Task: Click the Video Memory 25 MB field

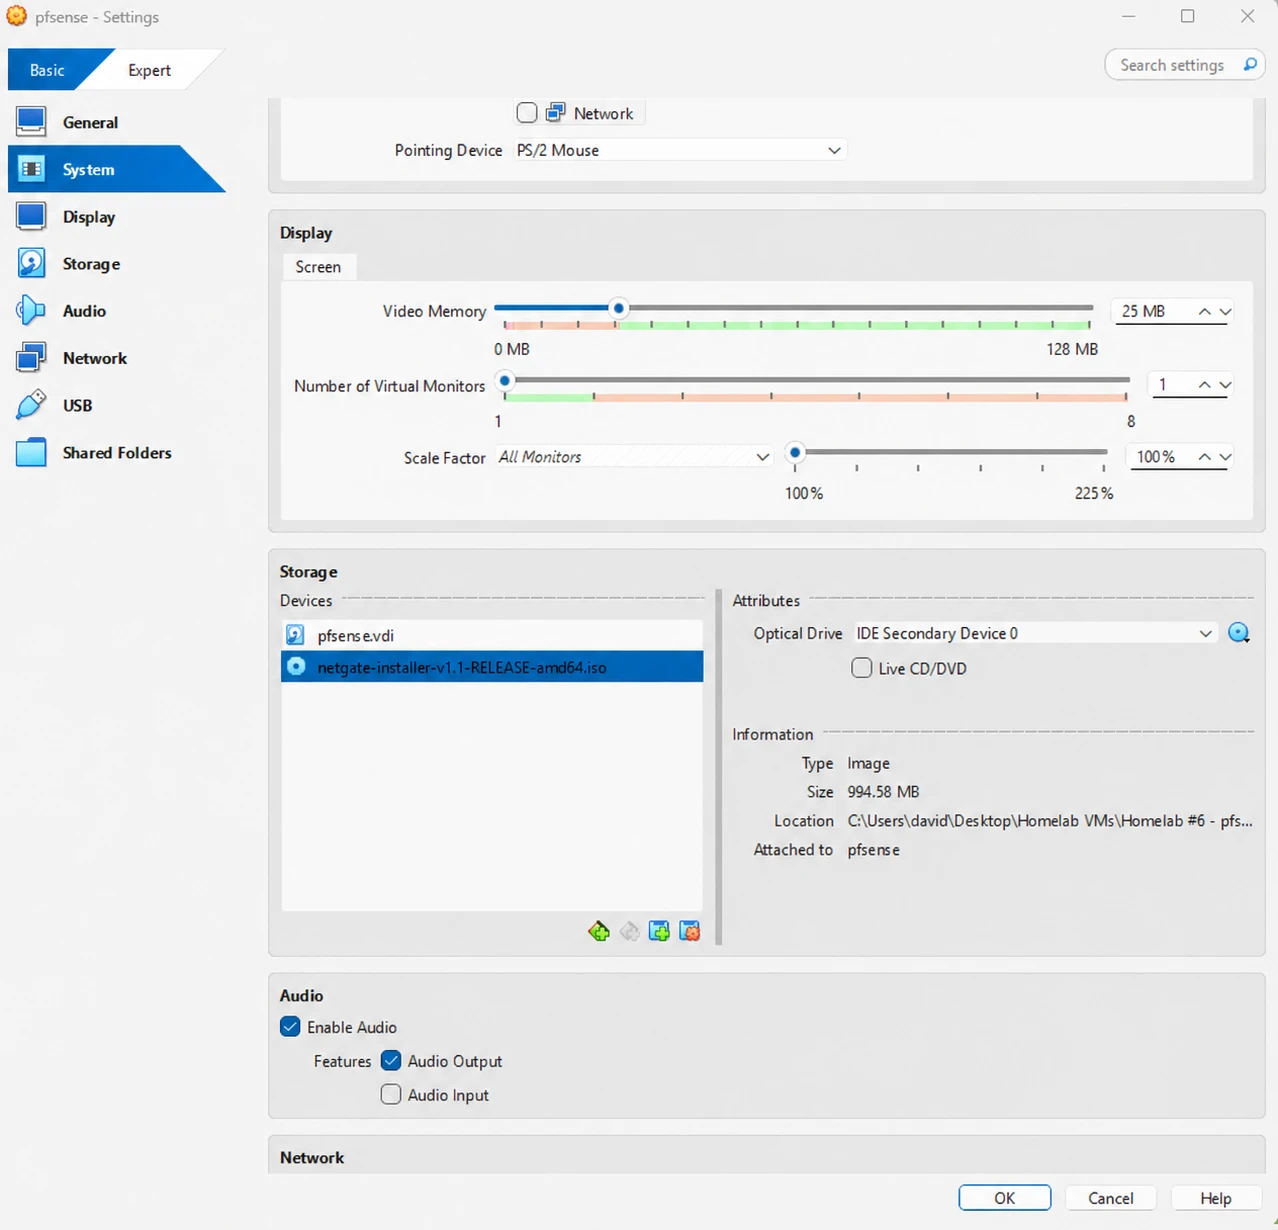Action: click(1152, 312)
